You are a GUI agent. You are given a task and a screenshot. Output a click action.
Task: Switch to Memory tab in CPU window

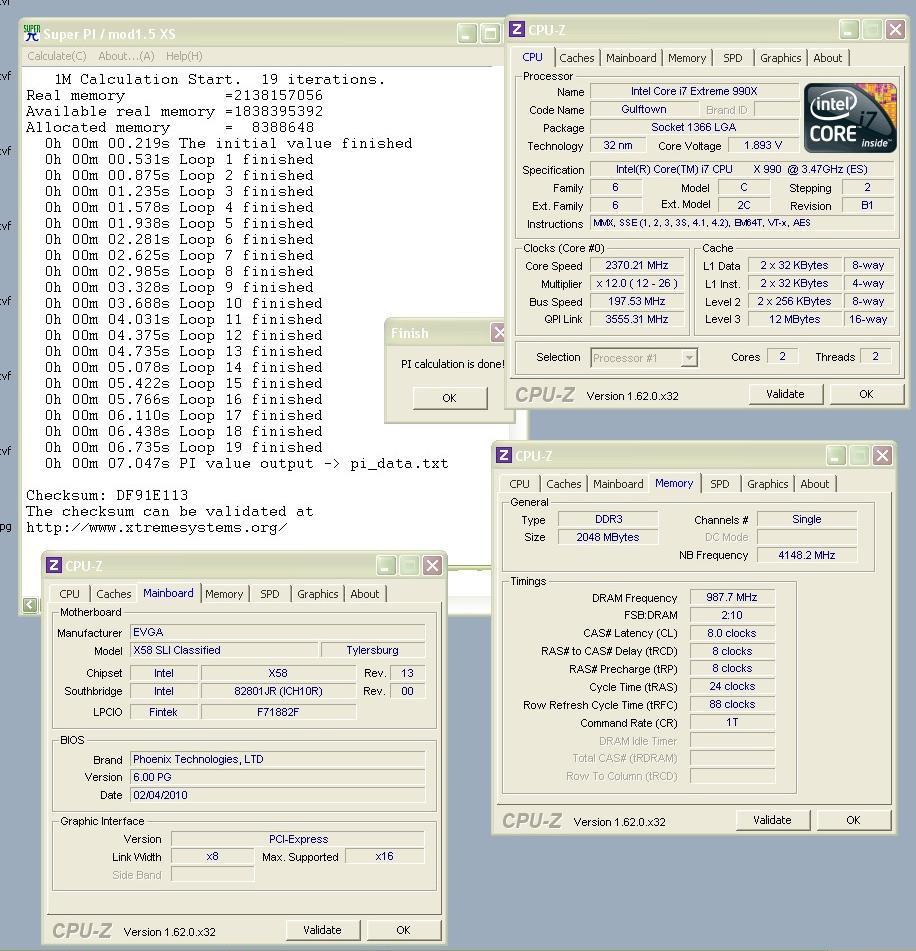point(687,58)
